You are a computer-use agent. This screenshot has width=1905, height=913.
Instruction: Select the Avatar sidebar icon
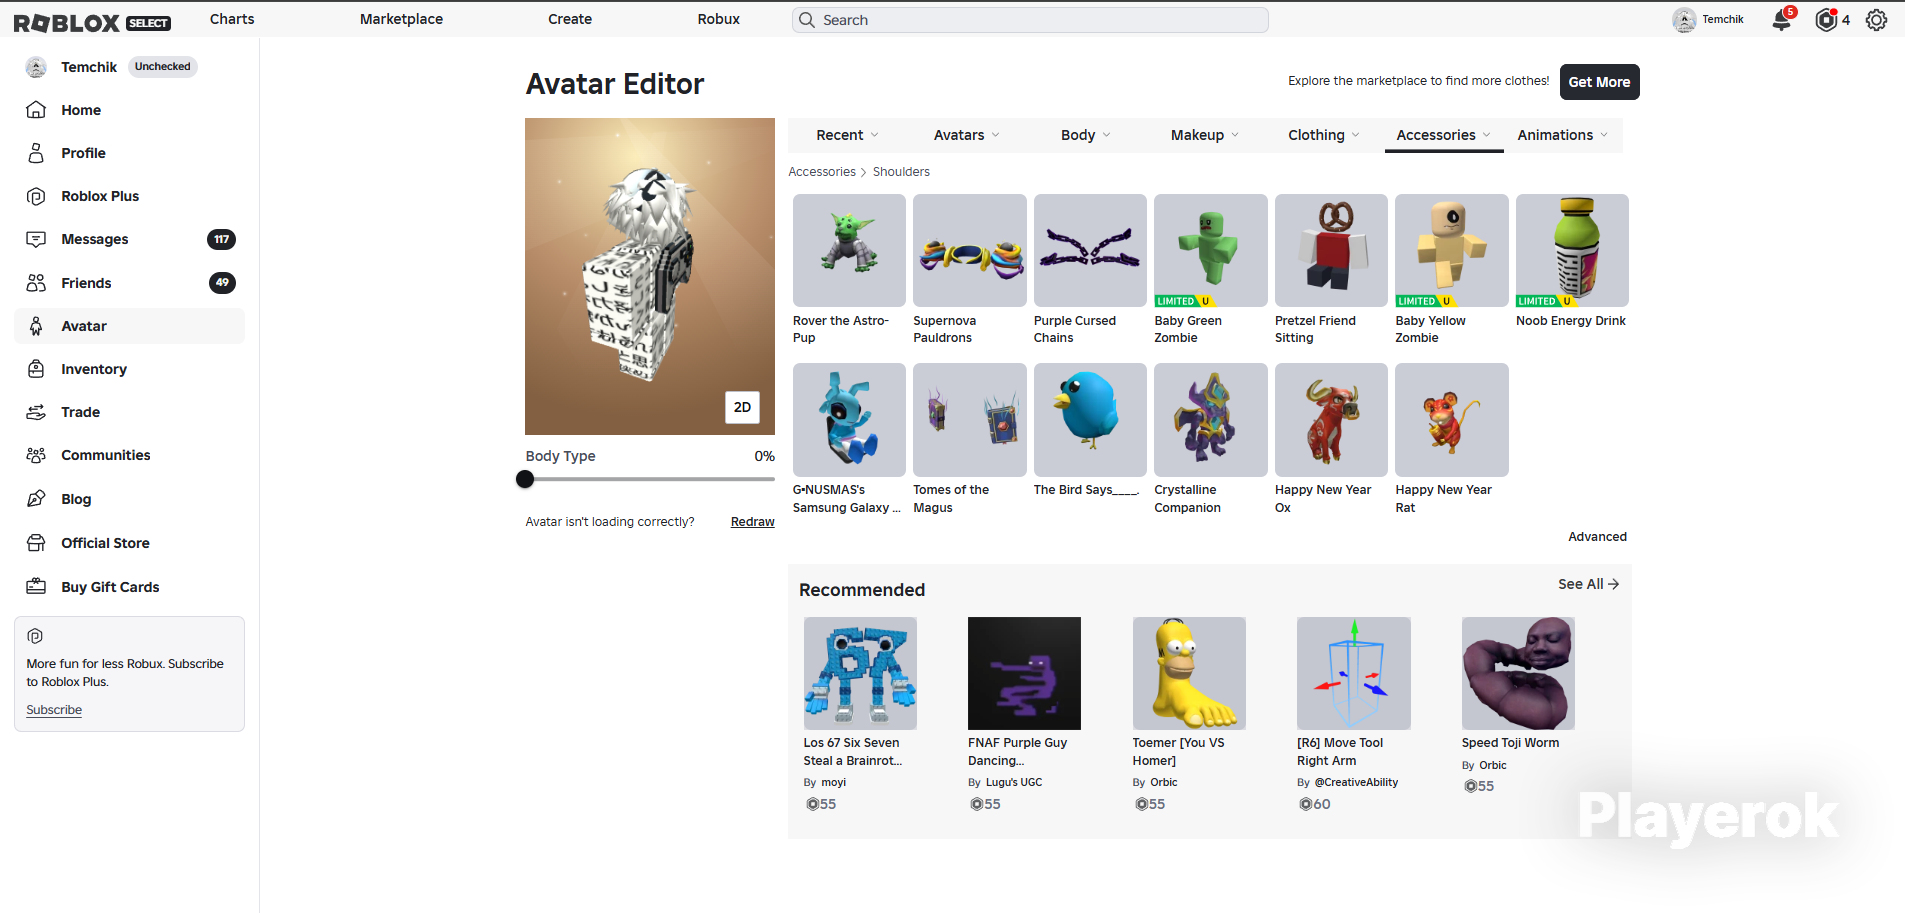click(x=36, y=326)
